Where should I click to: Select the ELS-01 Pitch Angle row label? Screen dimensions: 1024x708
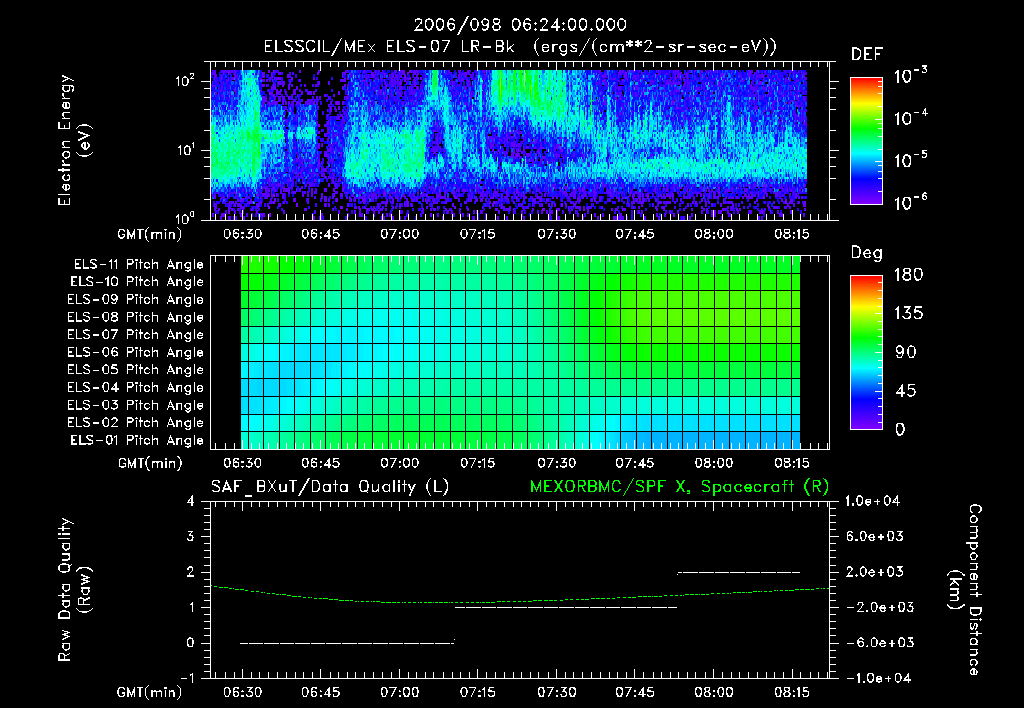[137, 440]
